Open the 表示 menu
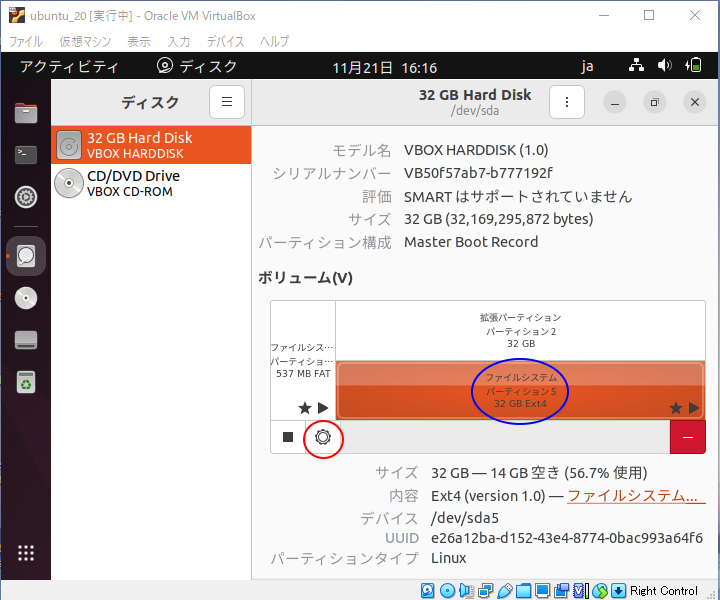 [x=139, y=41]
